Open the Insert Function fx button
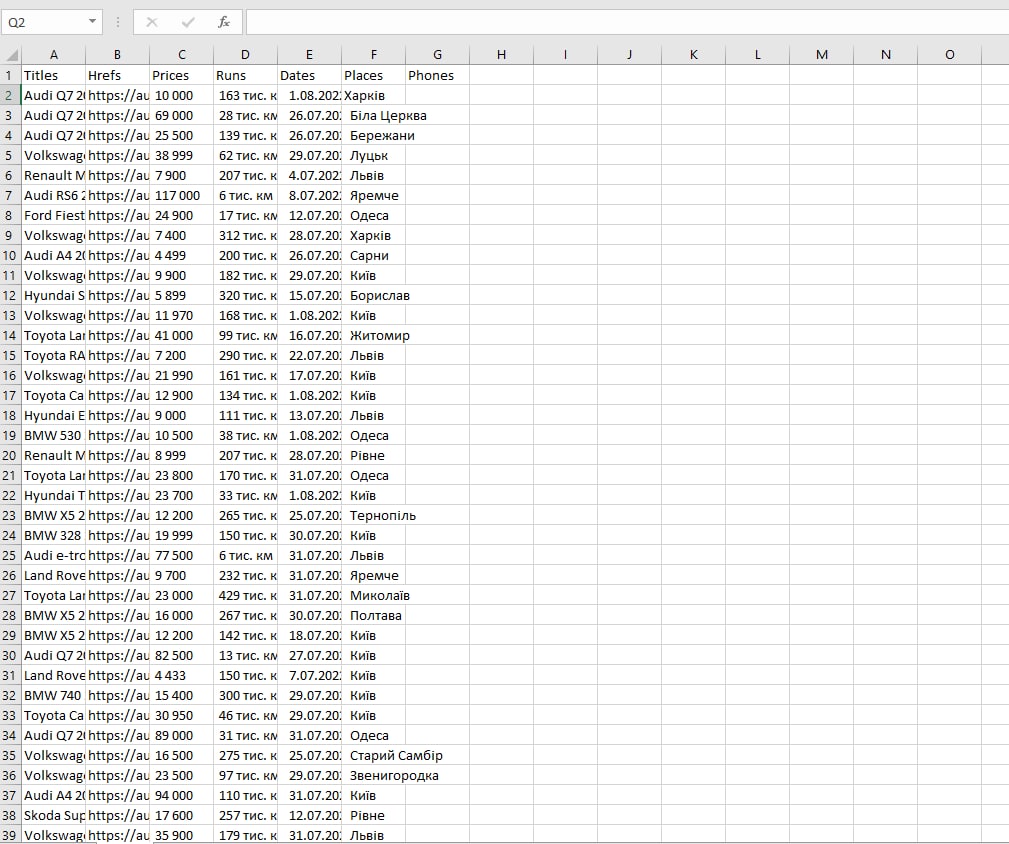Image resolution: width=1009 pixels, height=844 pixels. click(x=223, y=23)
